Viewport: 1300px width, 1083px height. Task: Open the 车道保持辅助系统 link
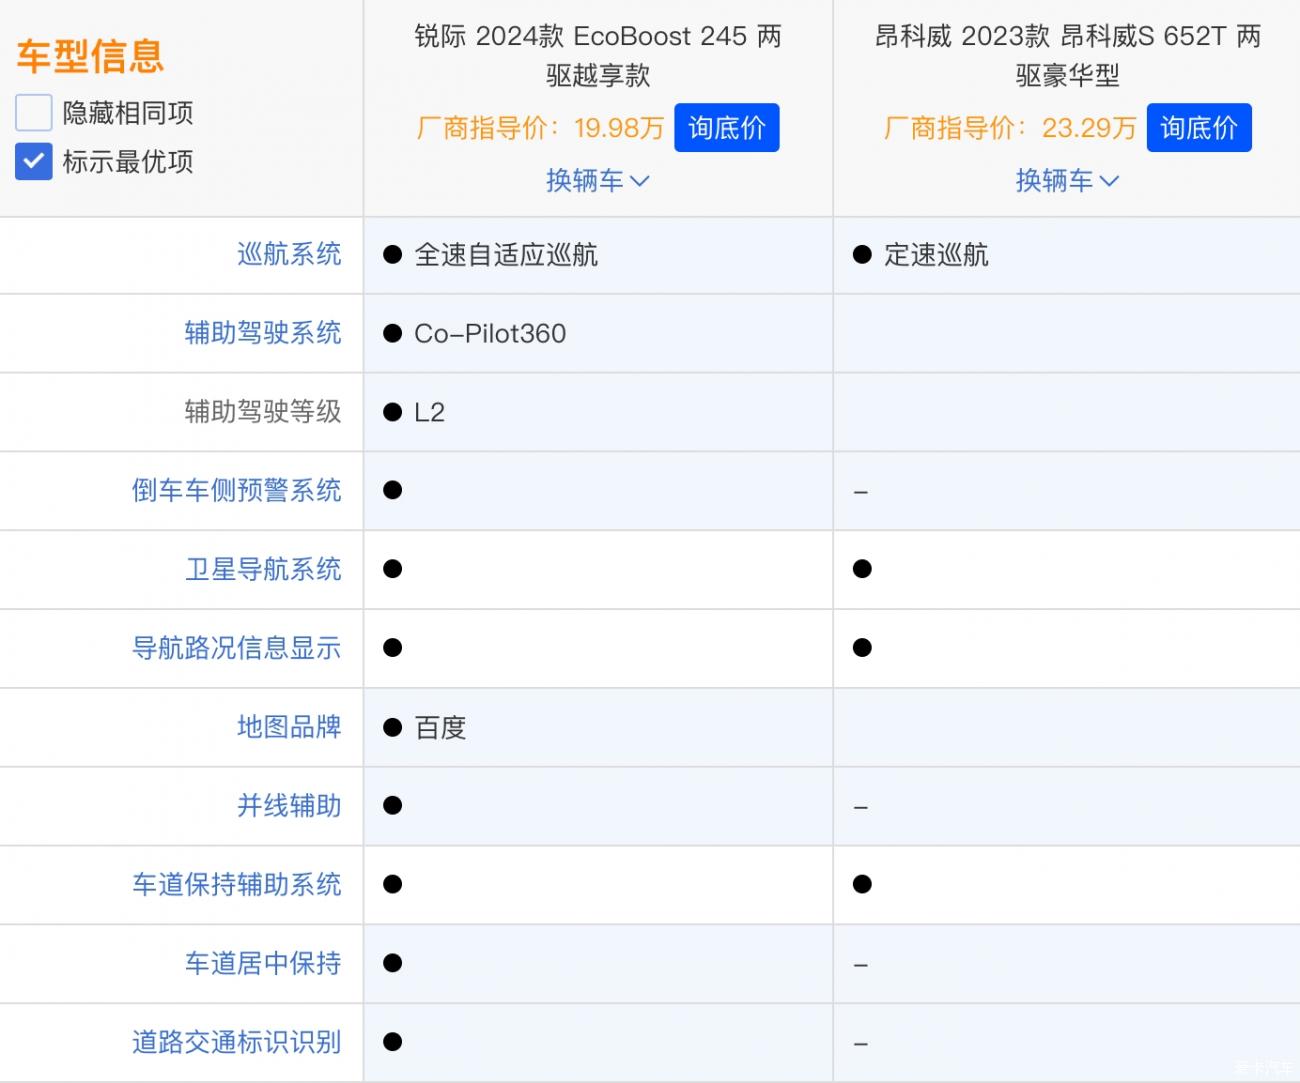point(237,884)
